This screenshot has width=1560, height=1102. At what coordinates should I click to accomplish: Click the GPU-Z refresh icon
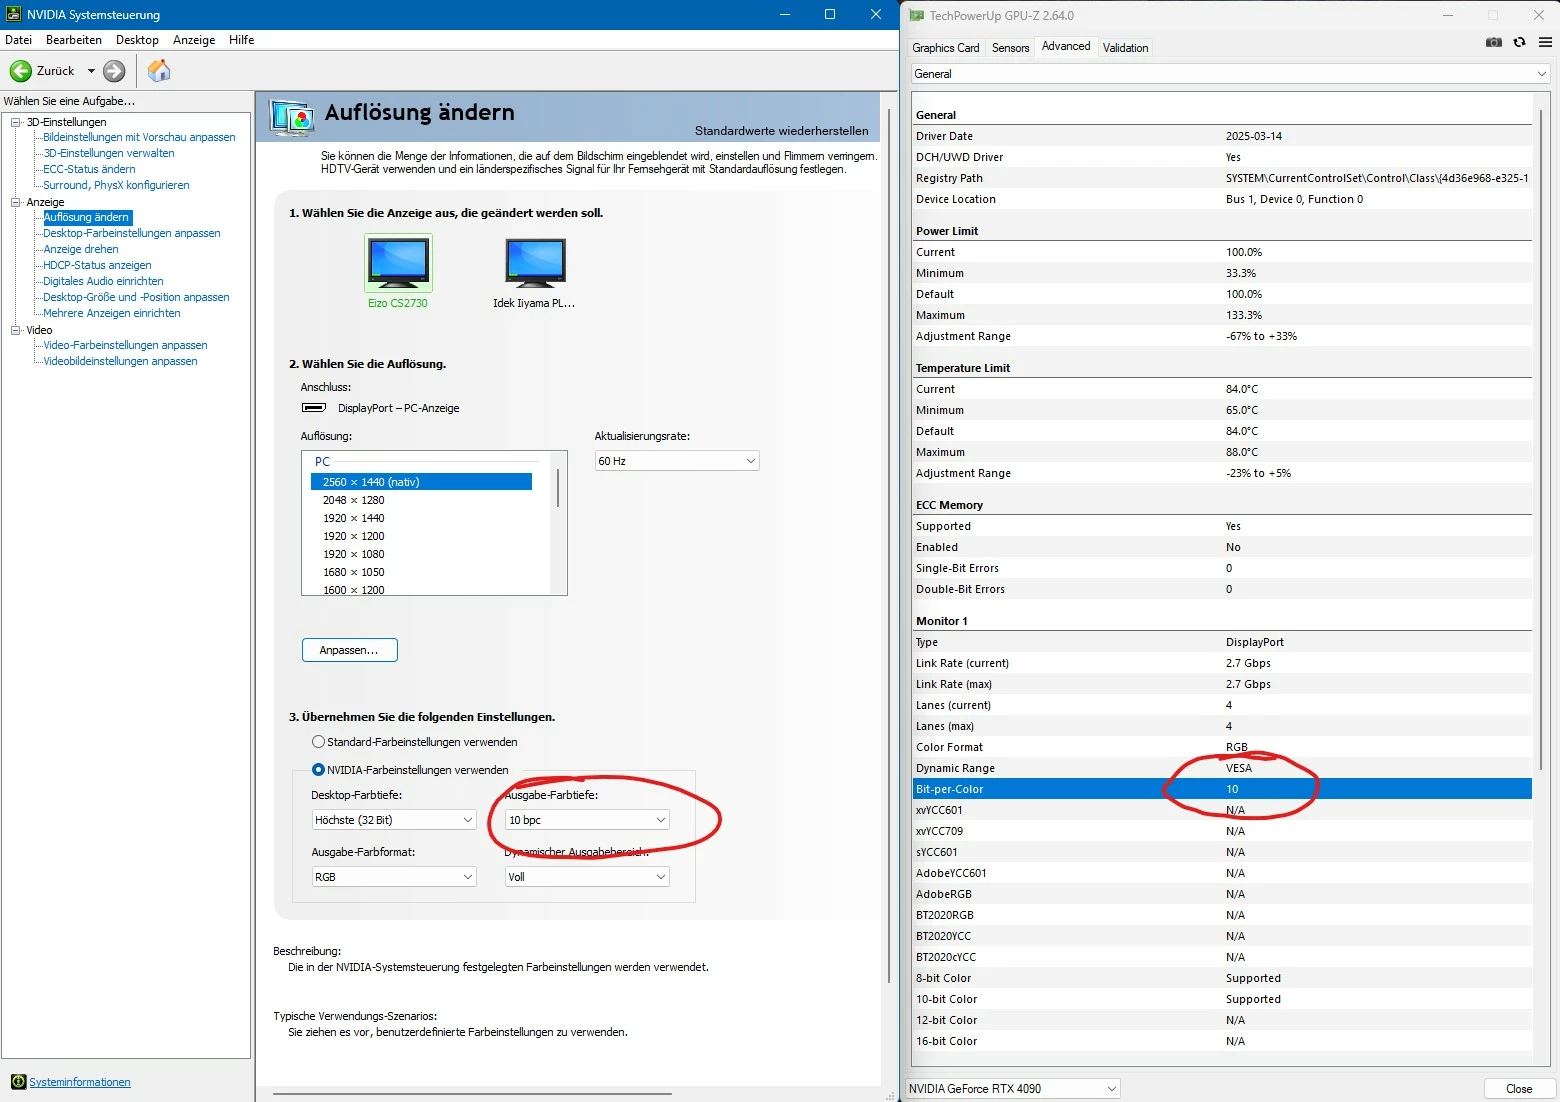pos(1519,42)
